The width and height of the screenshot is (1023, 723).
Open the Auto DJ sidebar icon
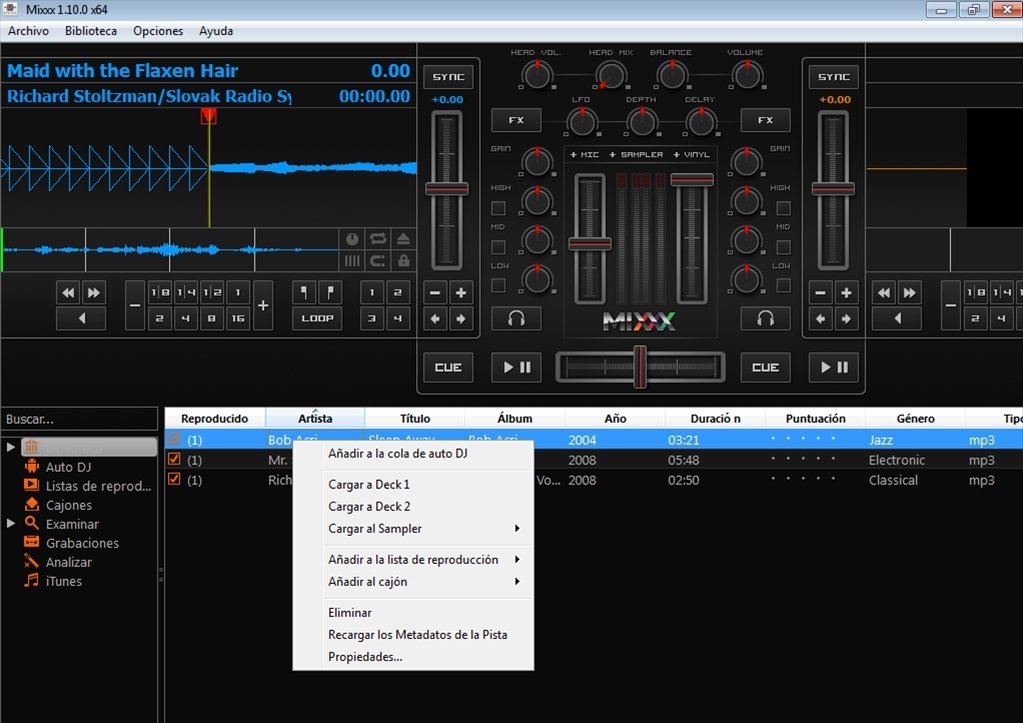click(31, 467)
